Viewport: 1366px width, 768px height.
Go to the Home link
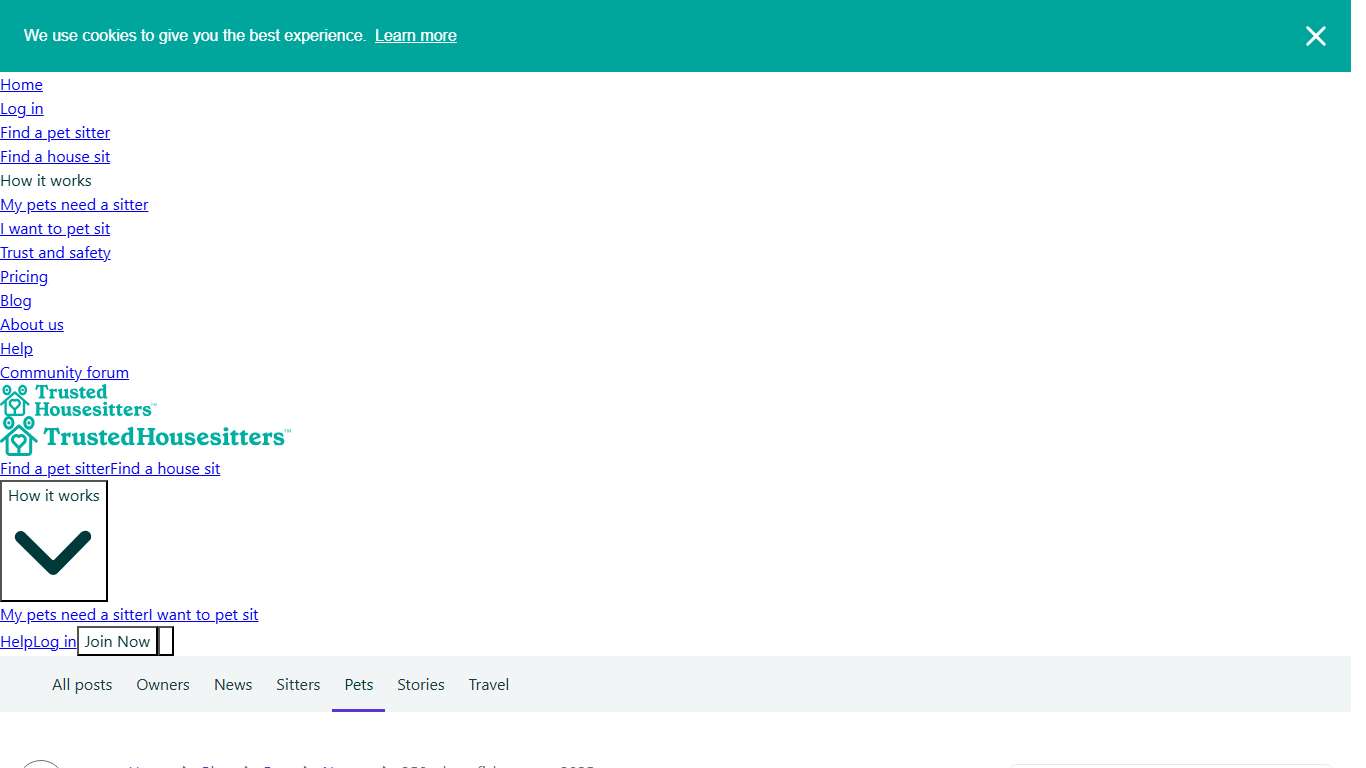(x=21, y=85)
